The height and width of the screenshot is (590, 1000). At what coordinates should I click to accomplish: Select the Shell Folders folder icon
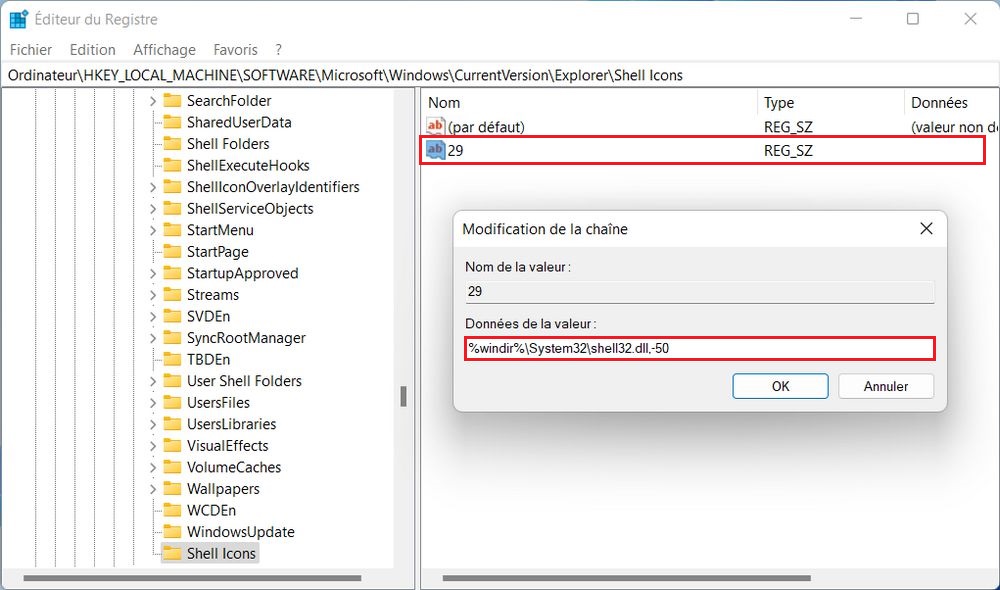pos(172,144)
